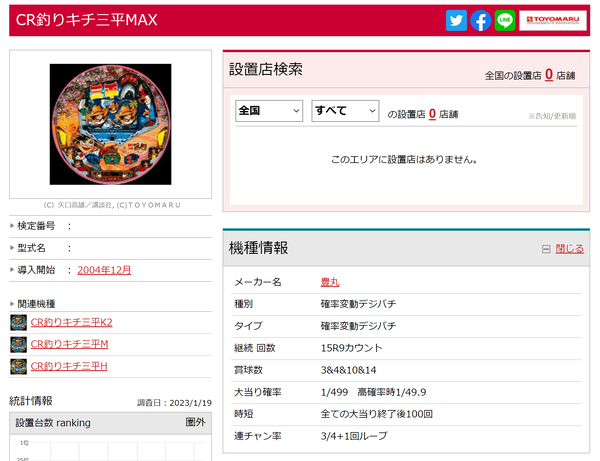Click the 統計情報 heading
600x461 pixels.
click(31, 401)
